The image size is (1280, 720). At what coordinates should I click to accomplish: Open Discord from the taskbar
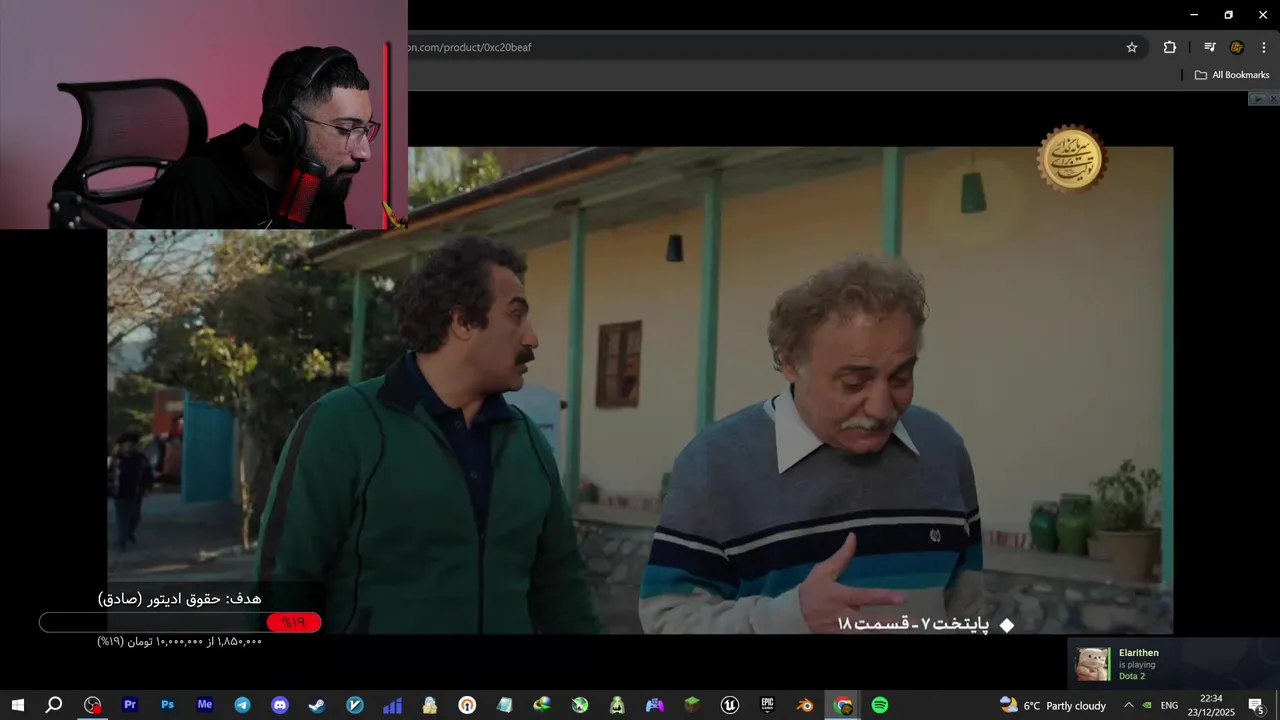point(280,705)
